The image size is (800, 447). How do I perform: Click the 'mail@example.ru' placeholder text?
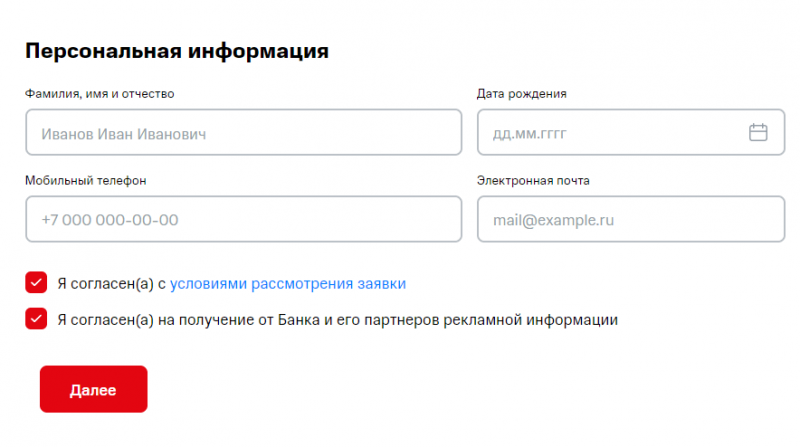click(553, 220)
